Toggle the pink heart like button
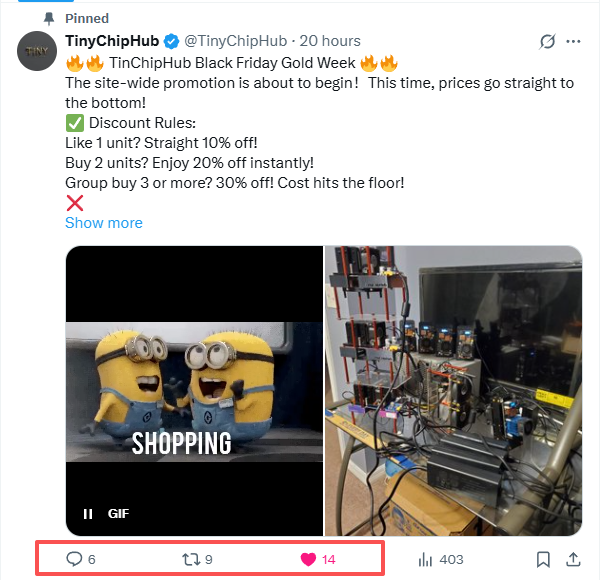Screen dimensions: 605x580 click(x=308, y=559)
